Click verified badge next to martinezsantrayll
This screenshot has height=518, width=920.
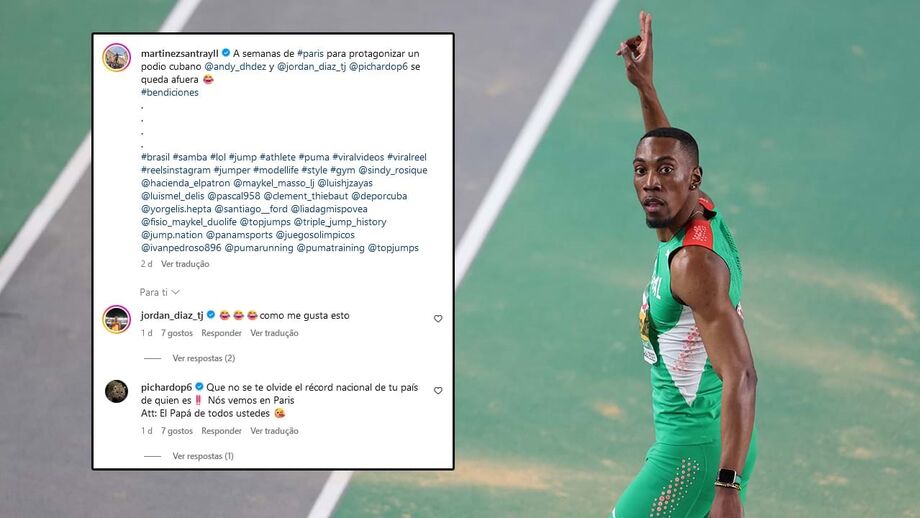click(226, 53)
